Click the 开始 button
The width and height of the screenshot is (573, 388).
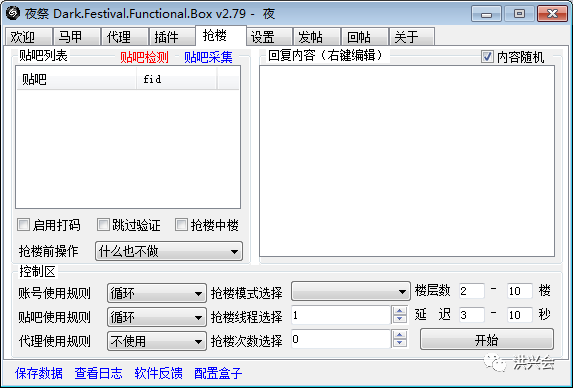pos(487,339)
